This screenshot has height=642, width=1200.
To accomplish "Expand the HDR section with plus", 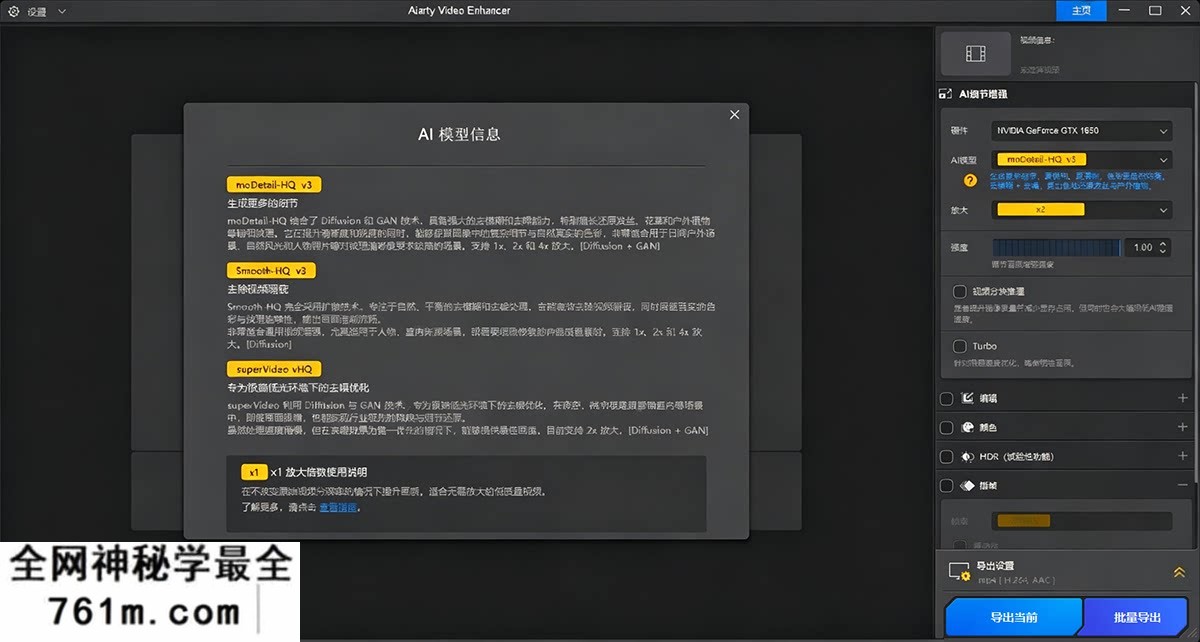I will (x=1183, y=456).
